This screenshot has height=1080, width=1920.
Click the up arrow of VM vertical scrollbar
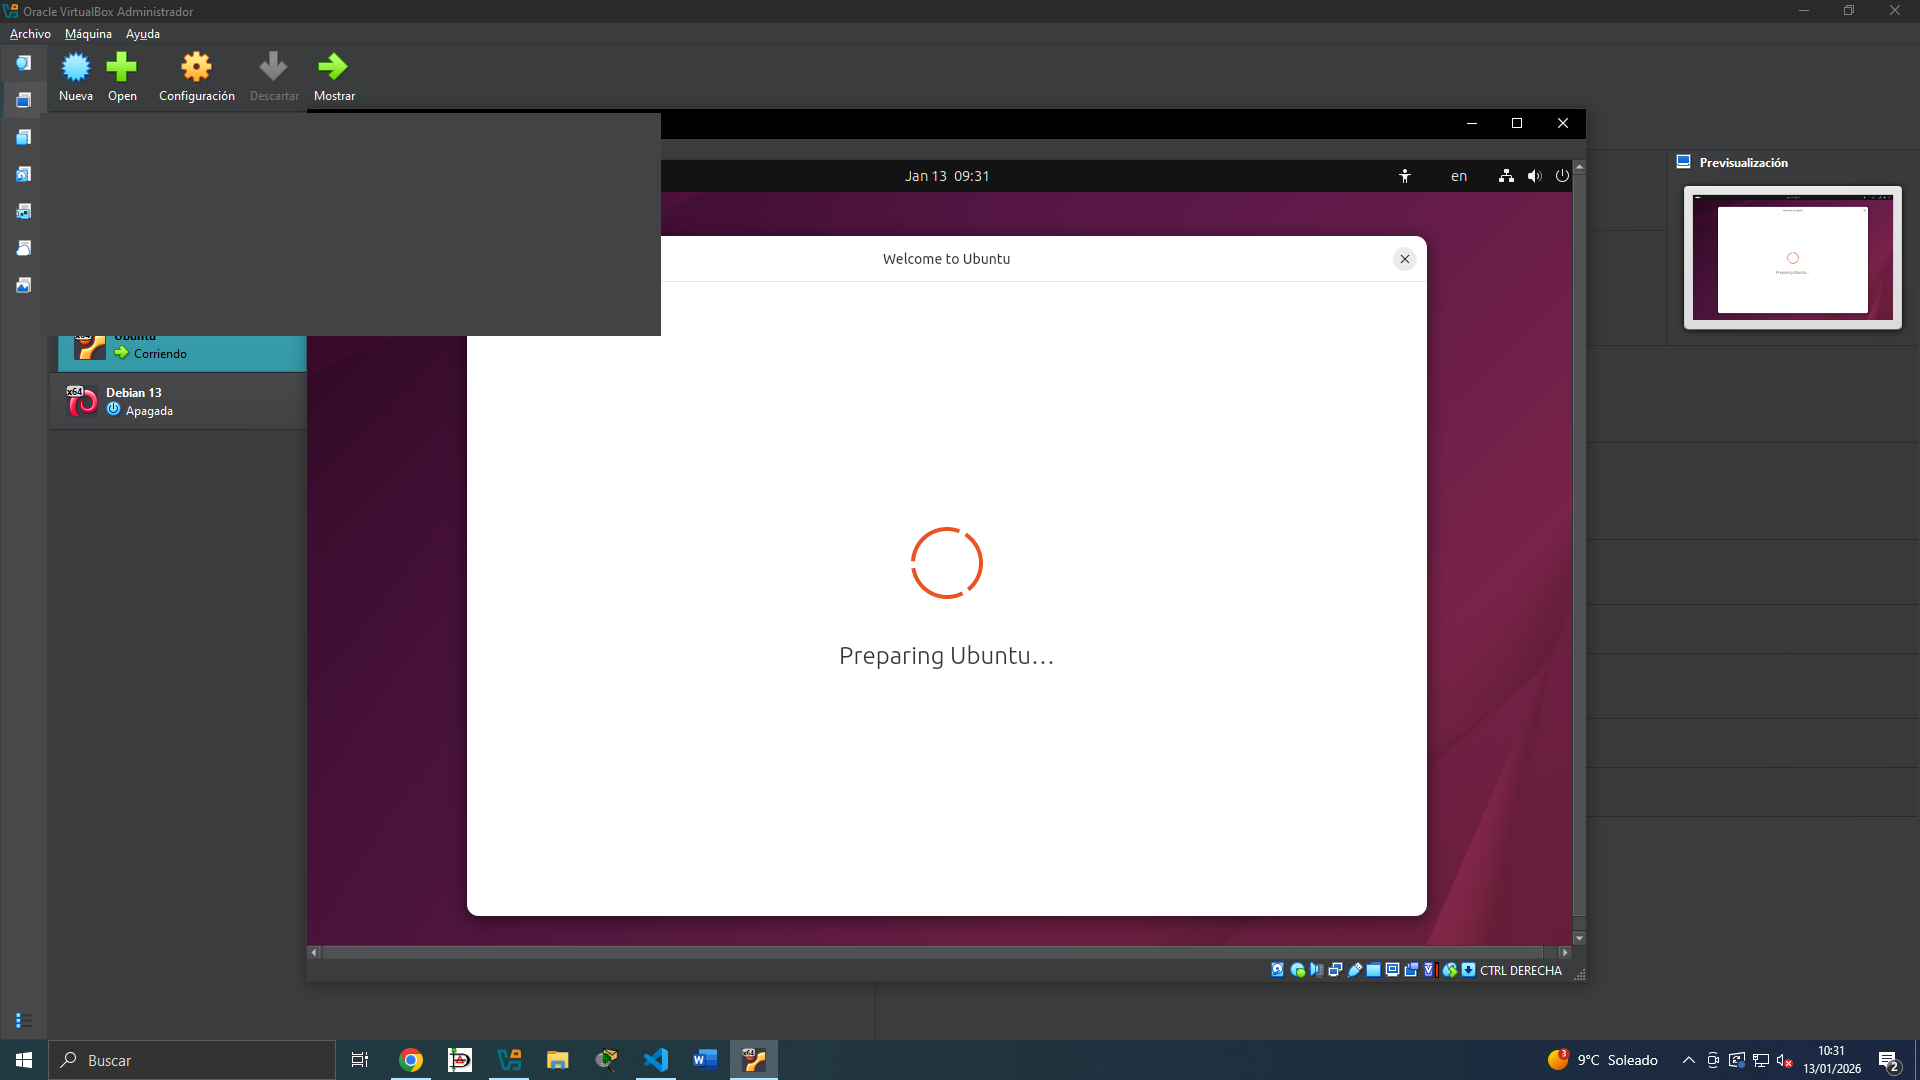coord(1579,167)
